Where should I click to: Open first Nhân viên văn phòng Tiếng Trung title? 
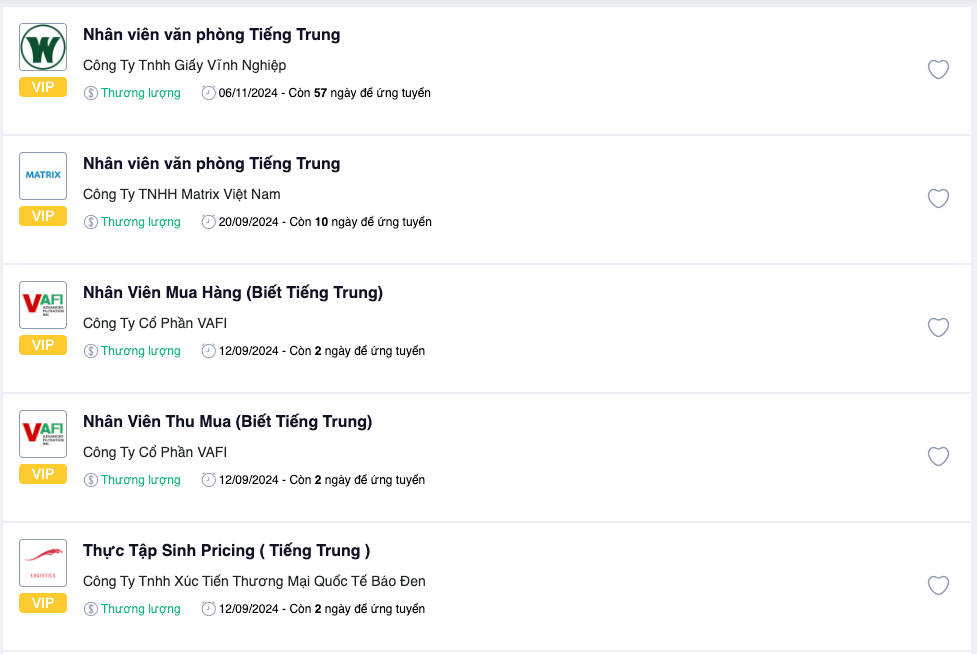(212, 35)
